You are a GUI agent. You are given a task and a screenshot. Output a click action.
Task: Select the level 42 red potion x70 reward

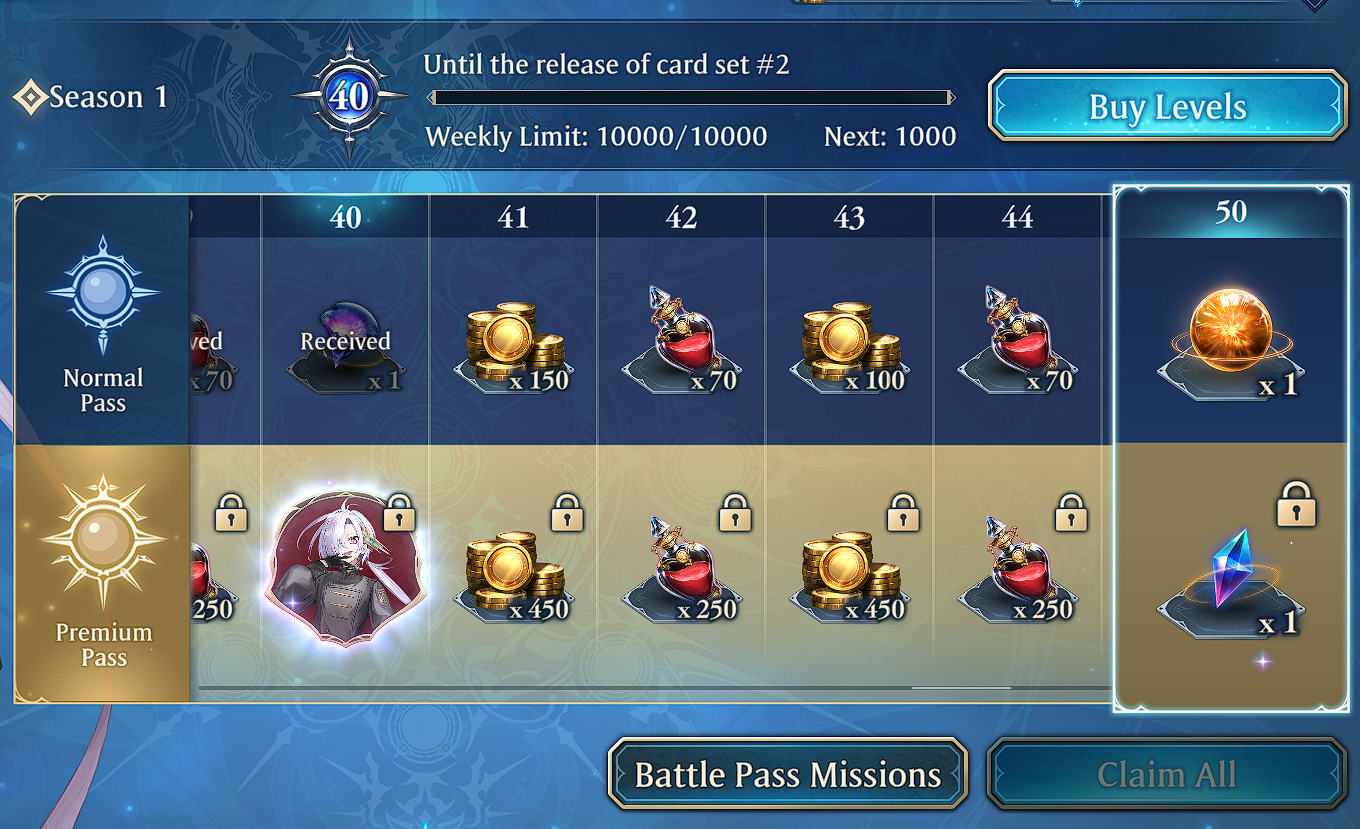(x=681, y=340)
